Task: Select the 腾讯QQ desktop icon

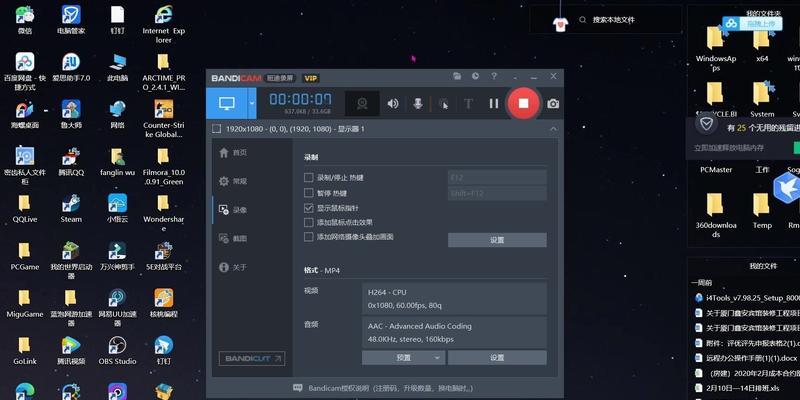Action: (x=71, y=162)
